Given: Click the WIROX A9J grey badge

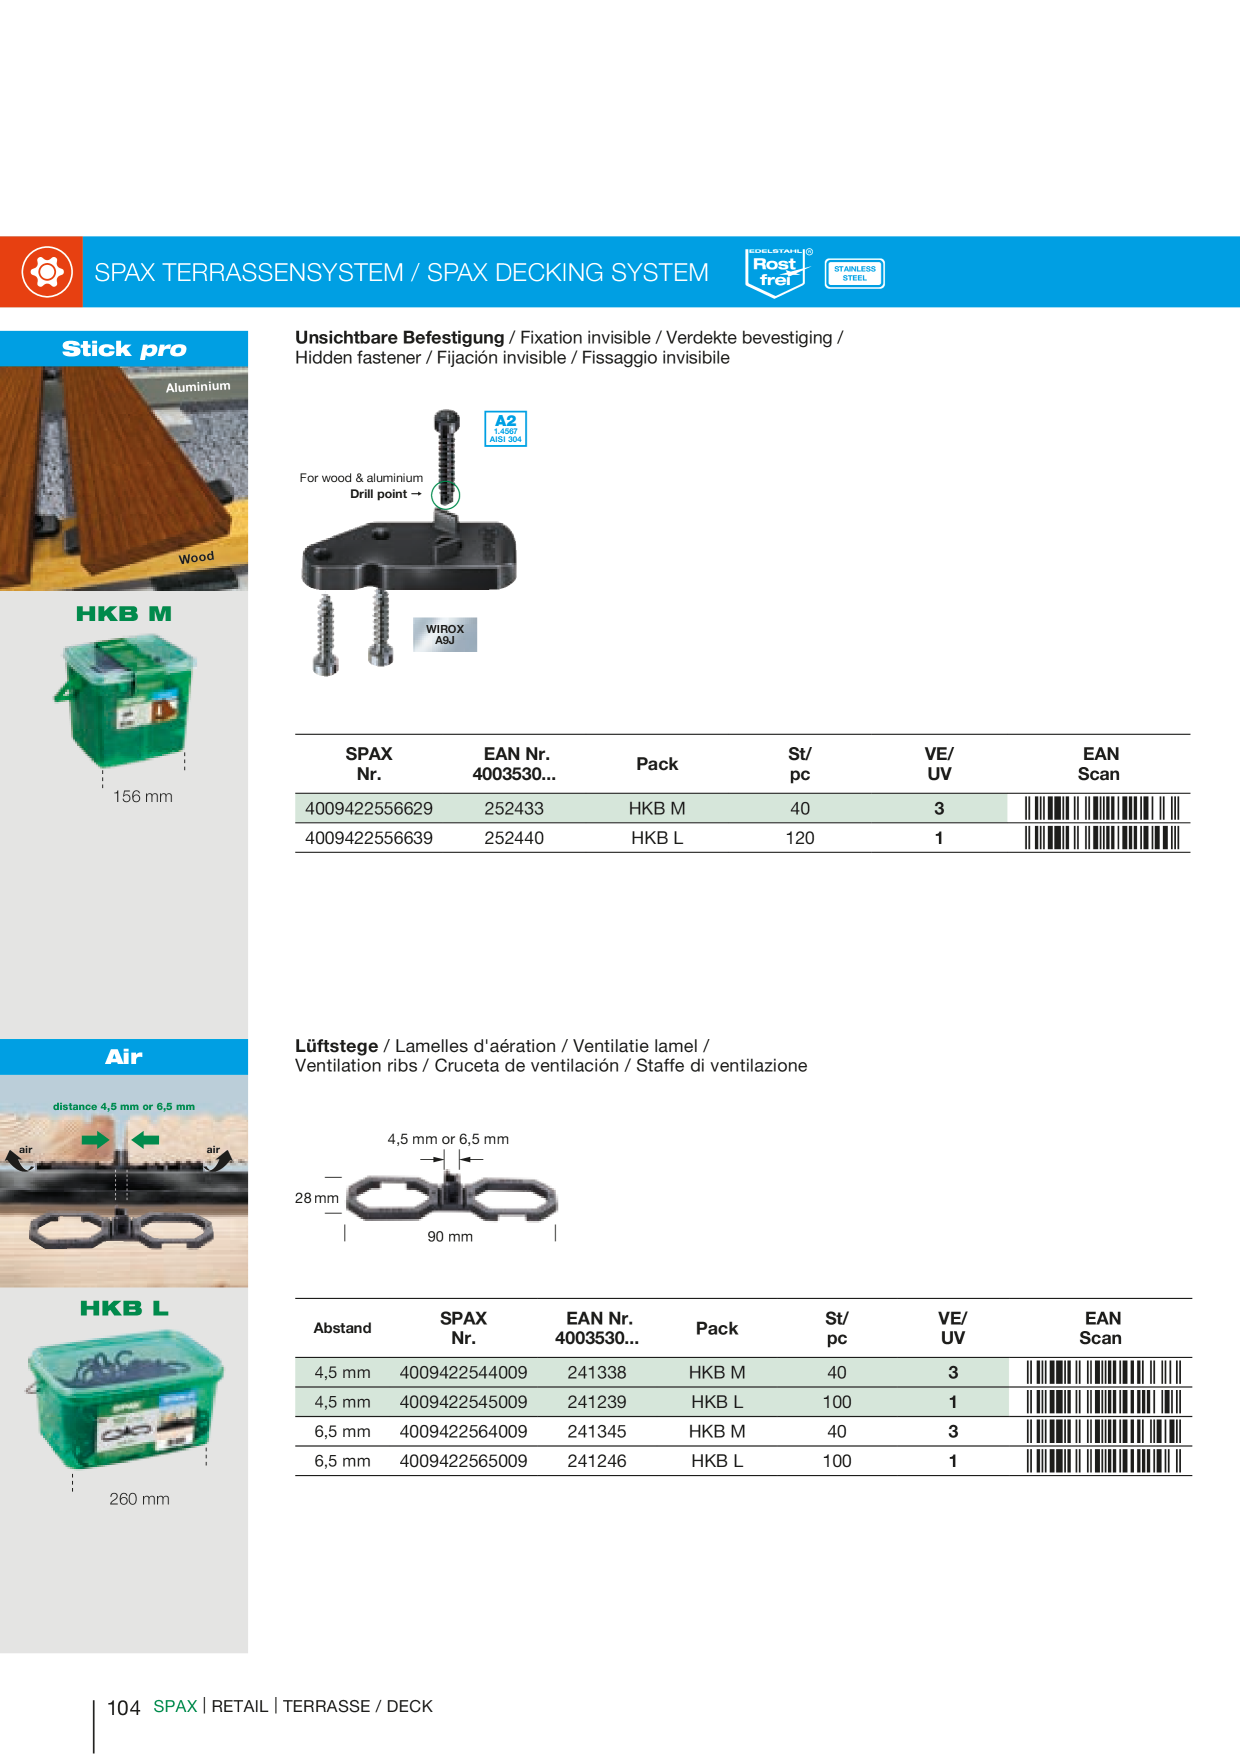Looking at the screenshot, I should pyautogui.click(x=445, y=635).
